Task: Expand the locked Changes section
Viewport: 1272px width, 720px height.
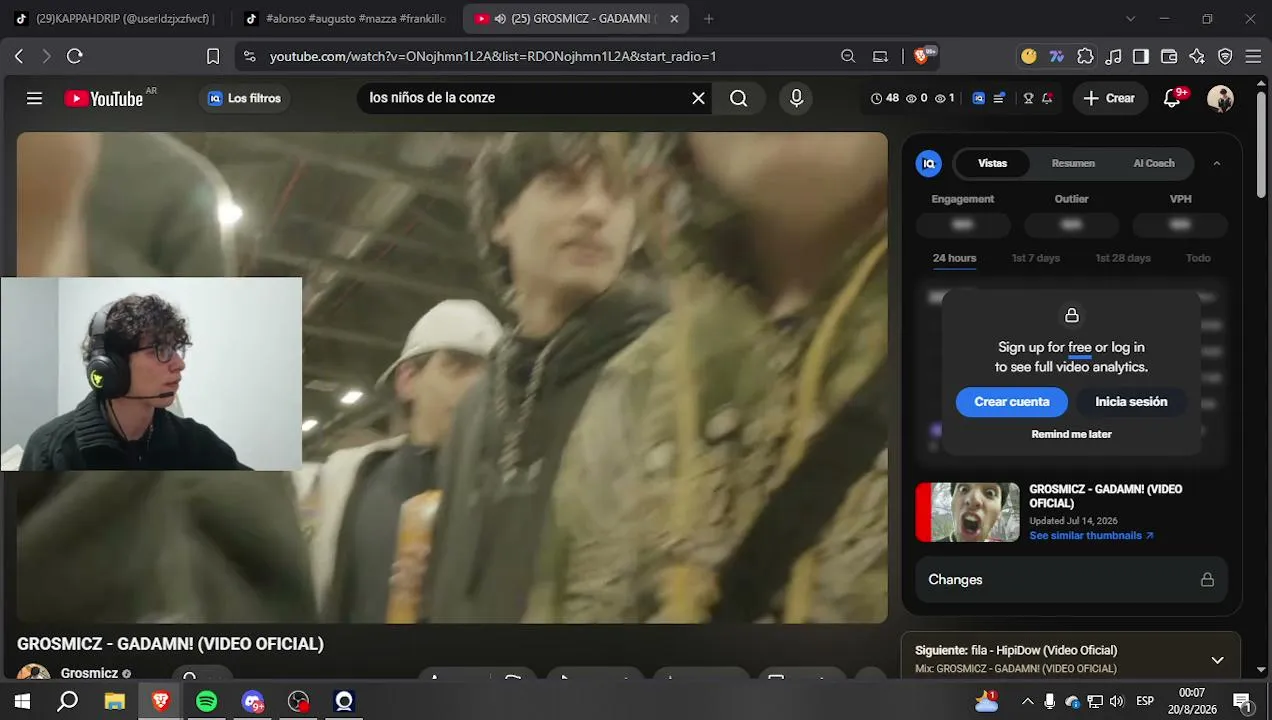Action: tap(1071, 580)
